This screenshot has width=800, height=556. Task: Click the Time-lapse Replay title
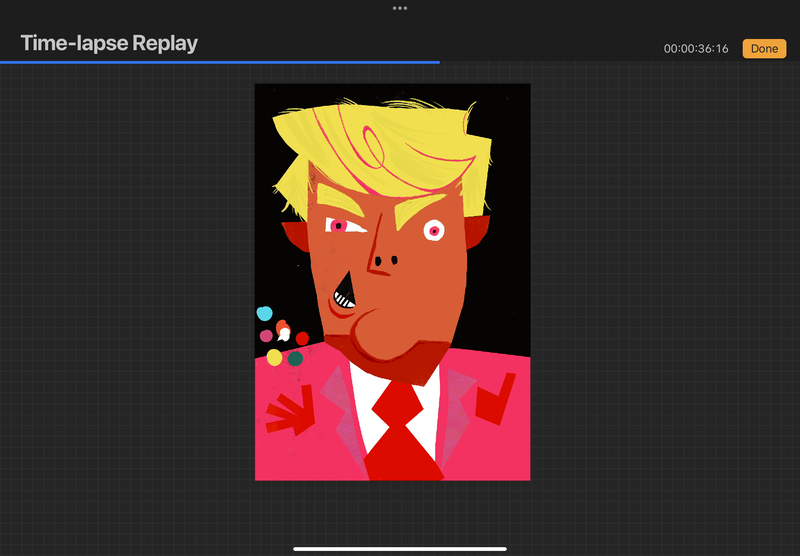109,43
